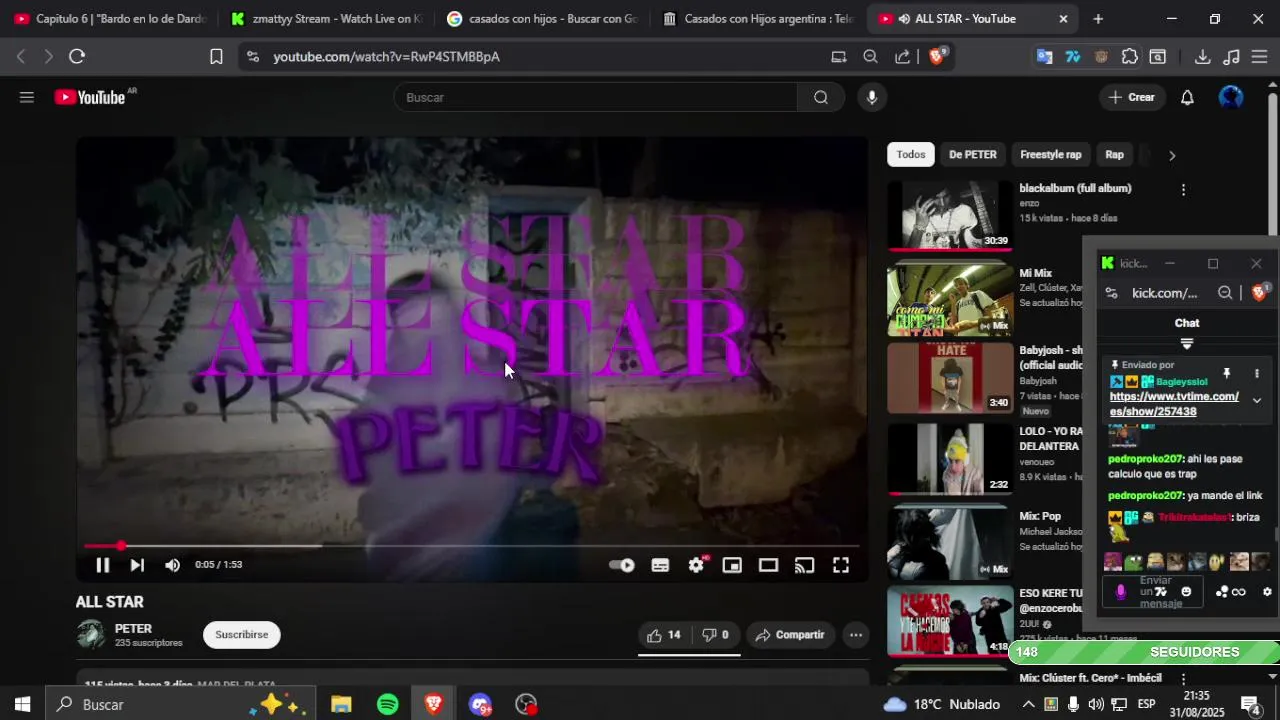Launch Spotify from the taskbar

(388, 705)
